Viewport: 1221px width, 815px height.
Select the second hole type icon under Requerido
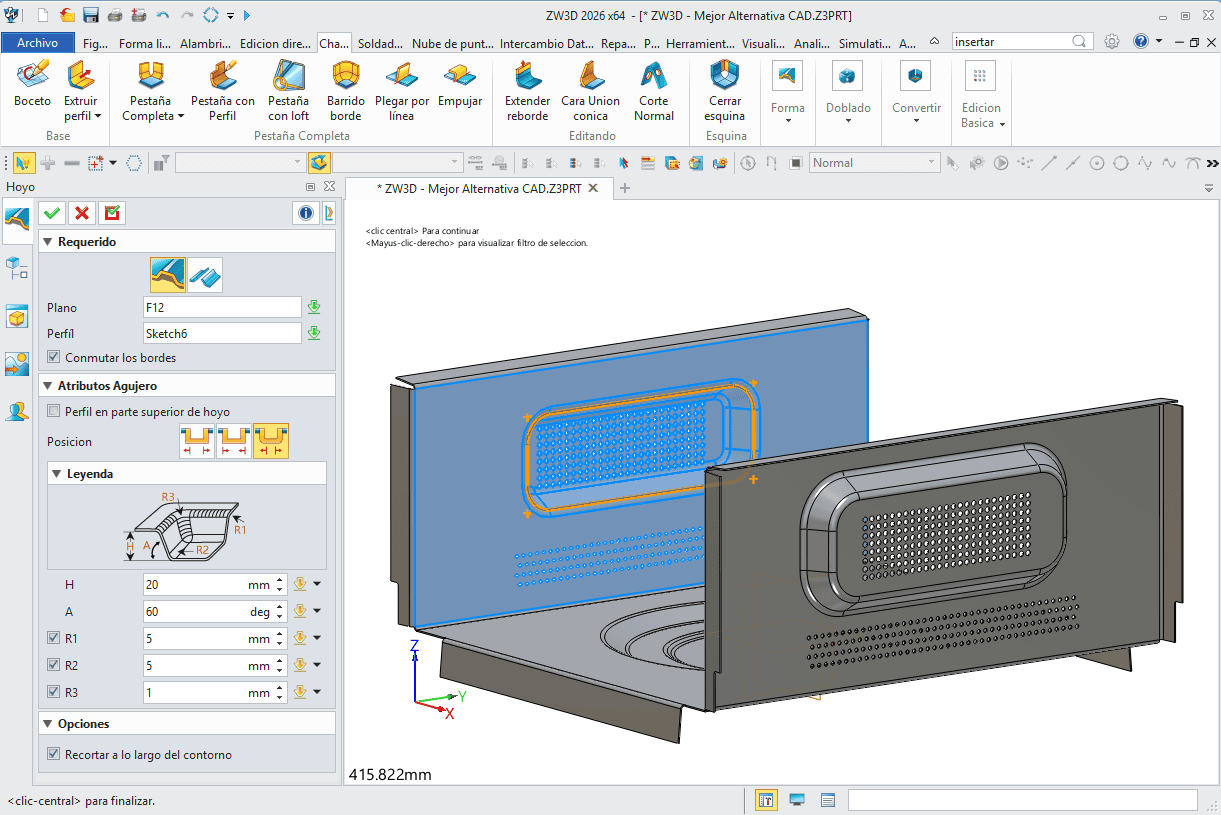205,274
